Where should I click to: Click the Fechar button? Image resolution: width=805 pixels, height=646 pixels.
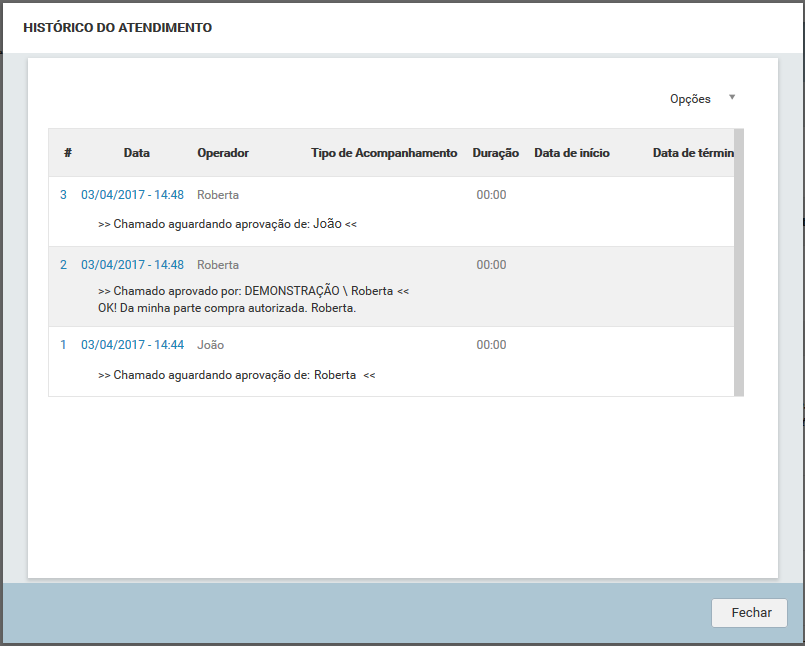[749, 613]
